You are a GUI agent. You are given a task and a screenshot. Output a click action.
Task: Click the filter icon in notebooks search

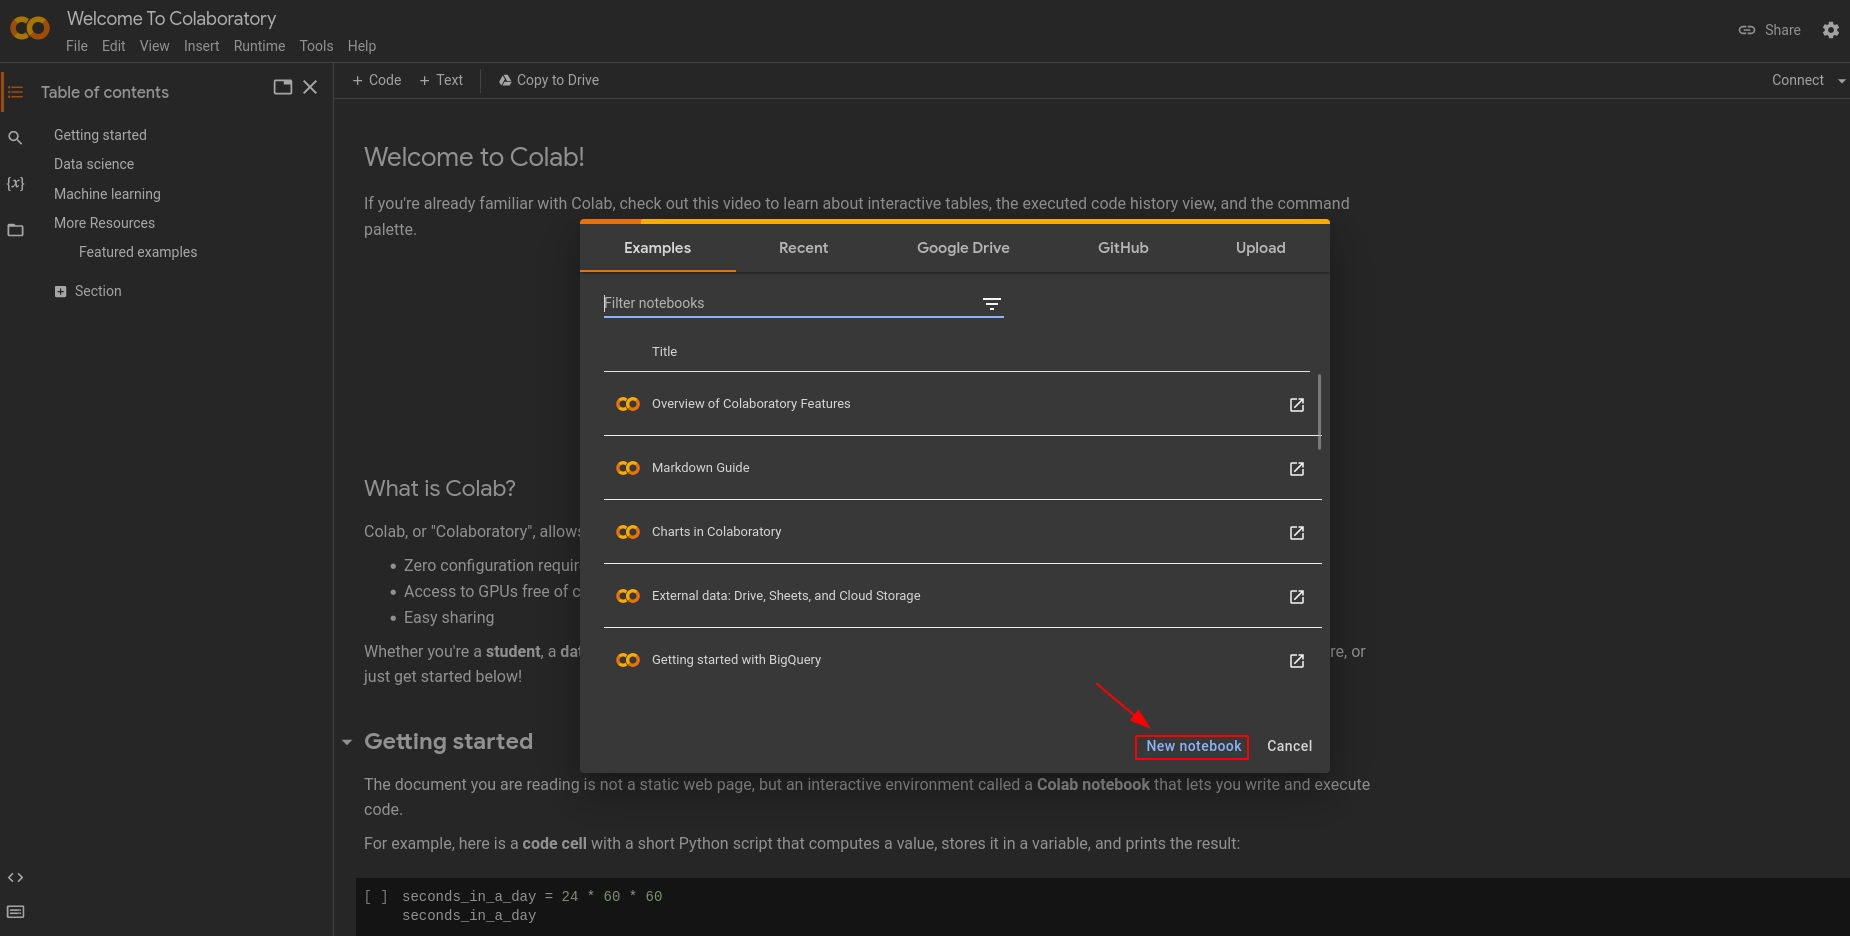click(x=991, y=304)
